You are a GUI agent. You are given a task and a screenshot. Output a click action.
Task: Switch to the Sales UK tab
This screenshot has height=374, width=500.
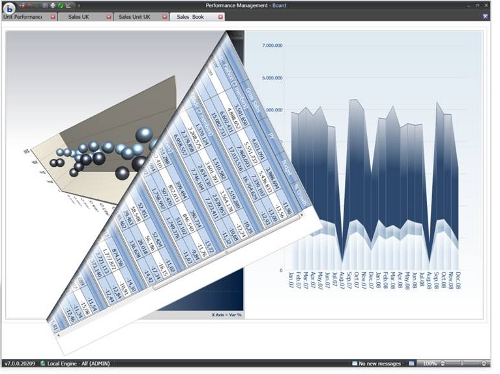(79, 17)
